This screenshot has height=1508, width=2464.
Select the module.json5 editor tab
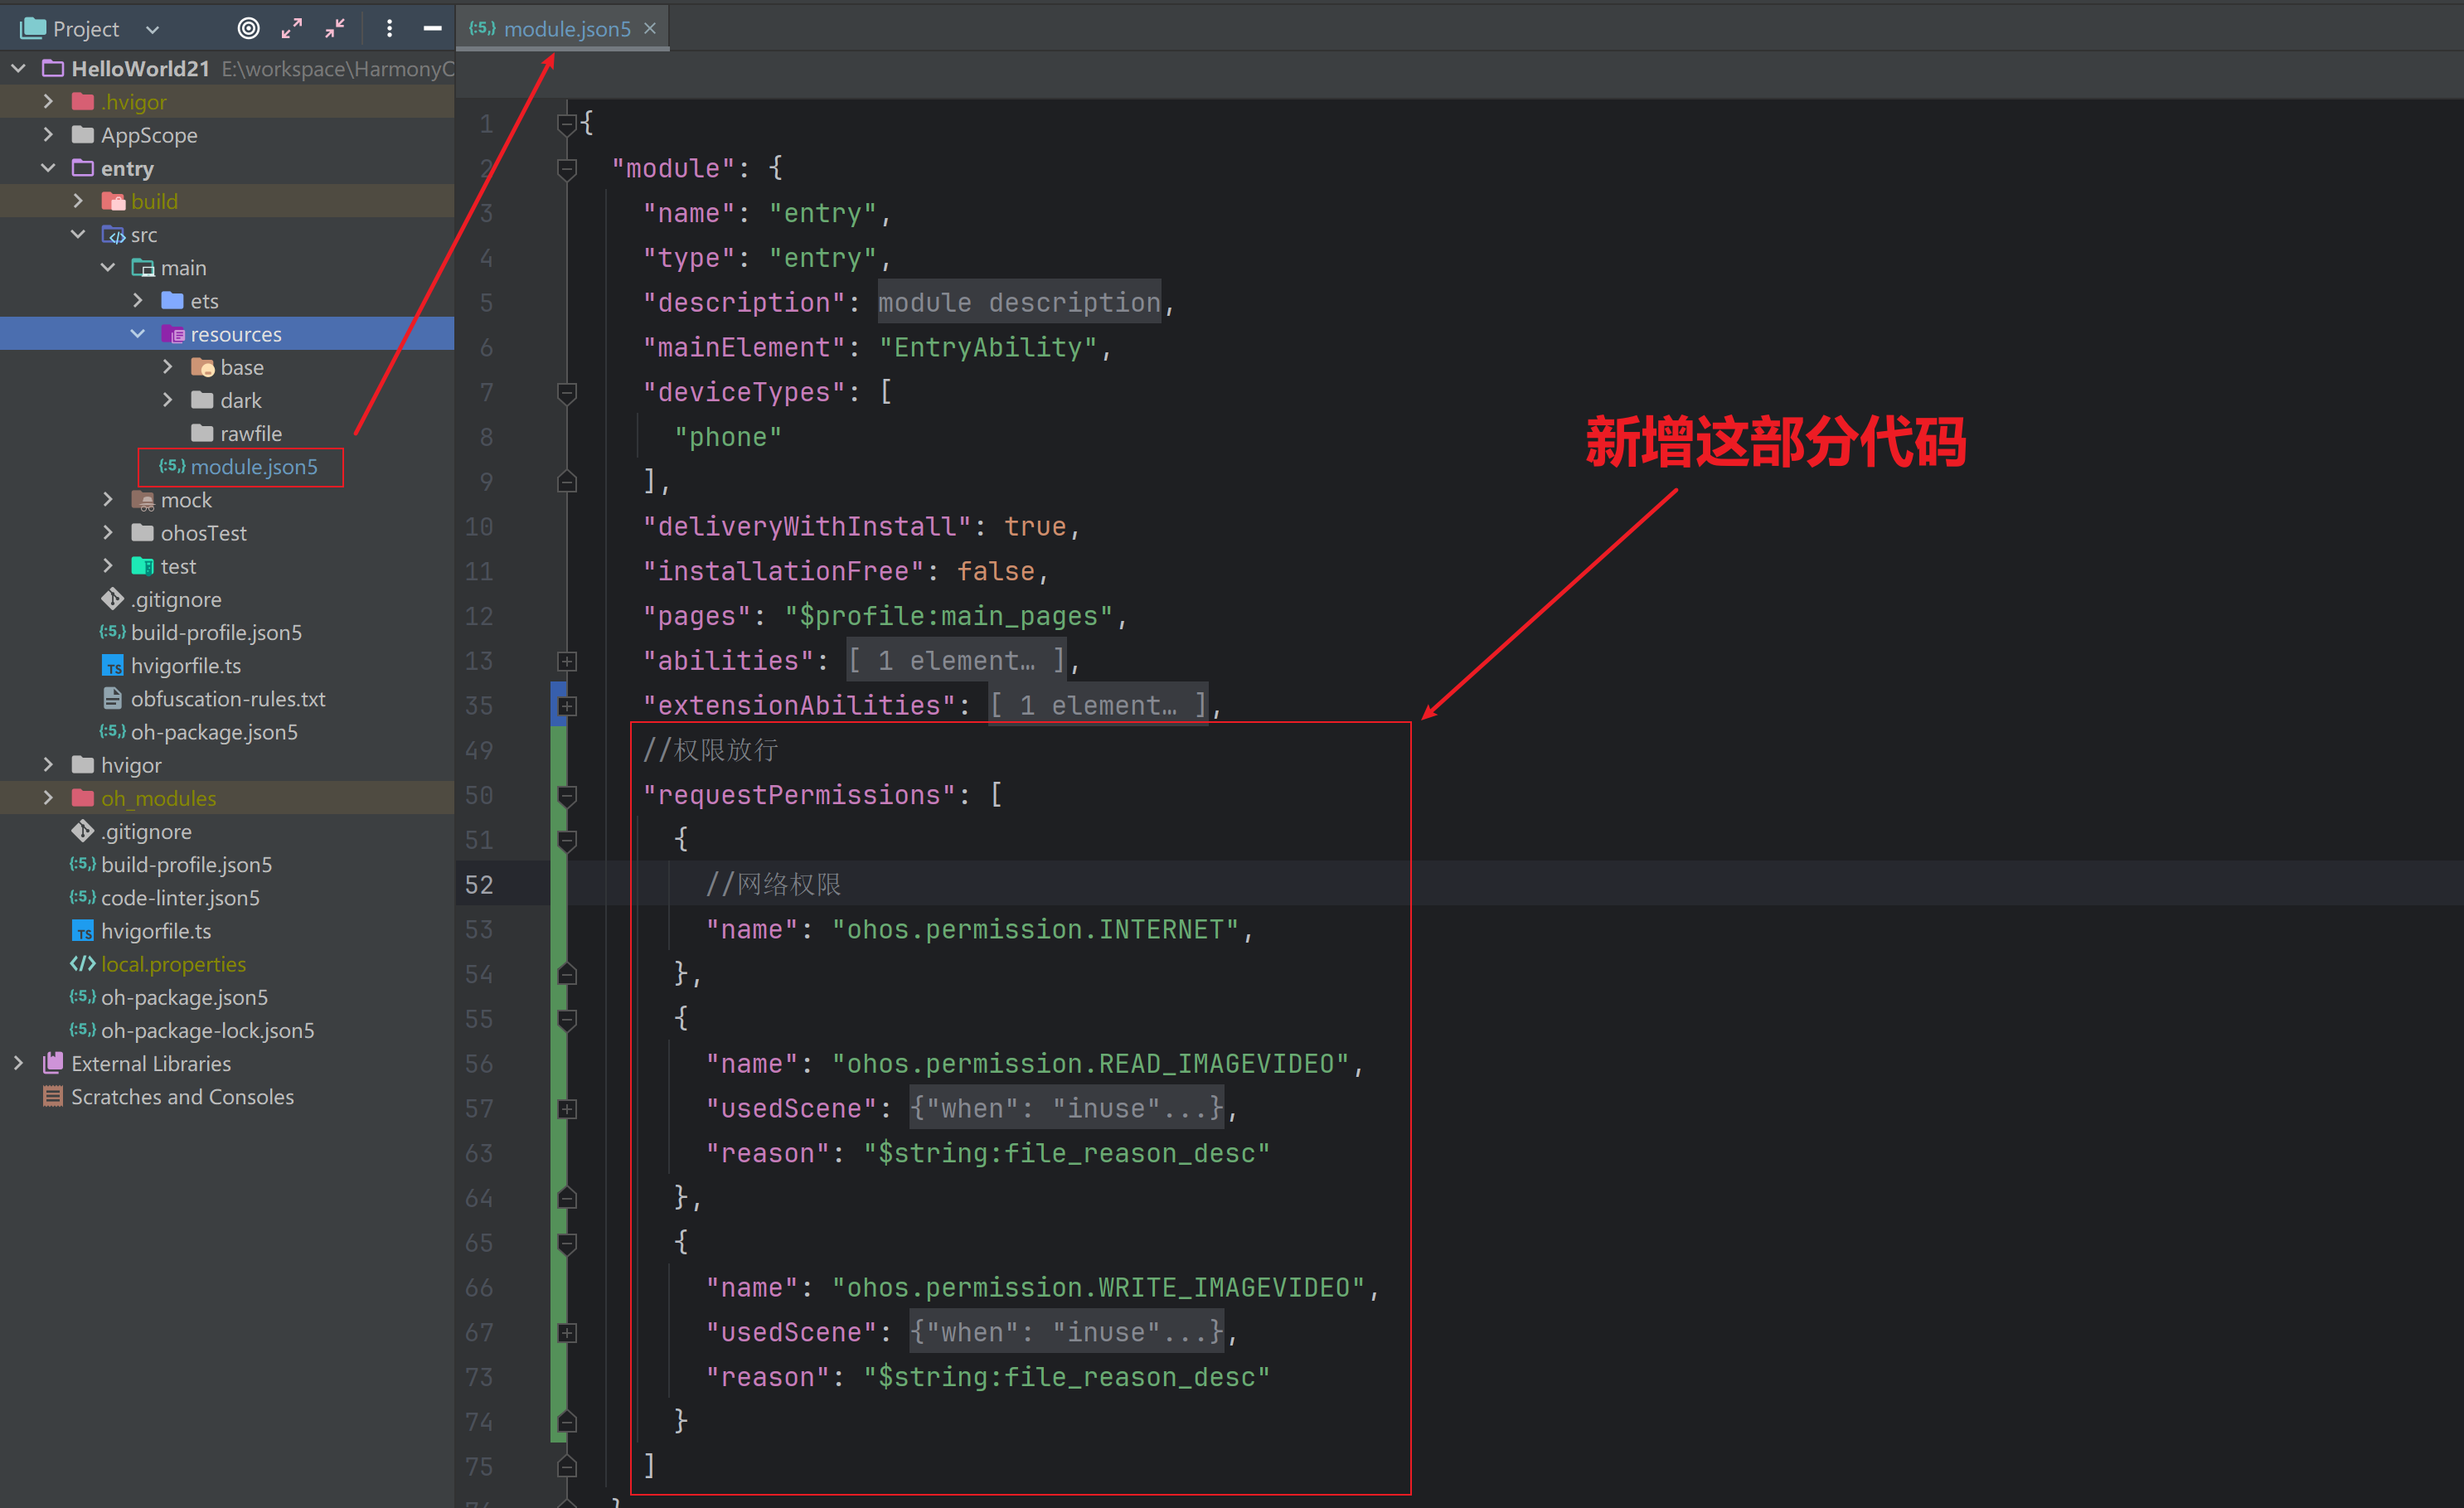pos(566,29)
